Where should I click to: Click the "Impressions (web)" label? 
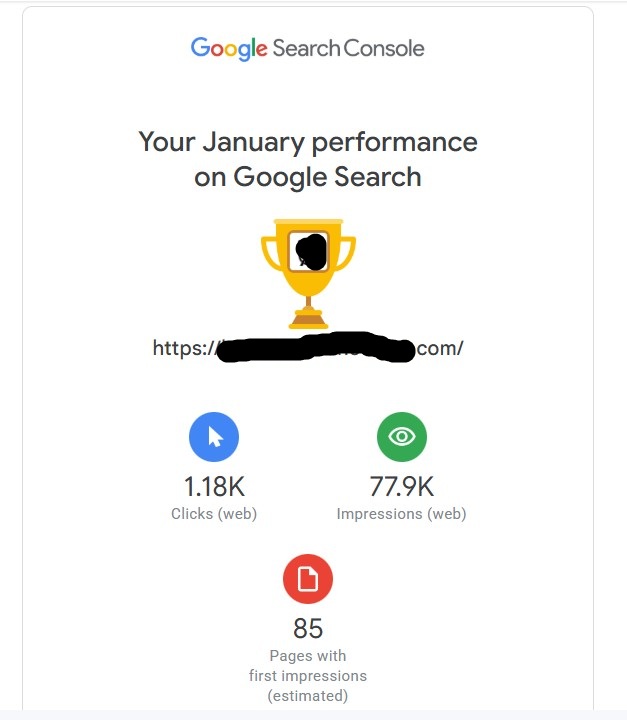pyautogui.click(x=401, y=514)
